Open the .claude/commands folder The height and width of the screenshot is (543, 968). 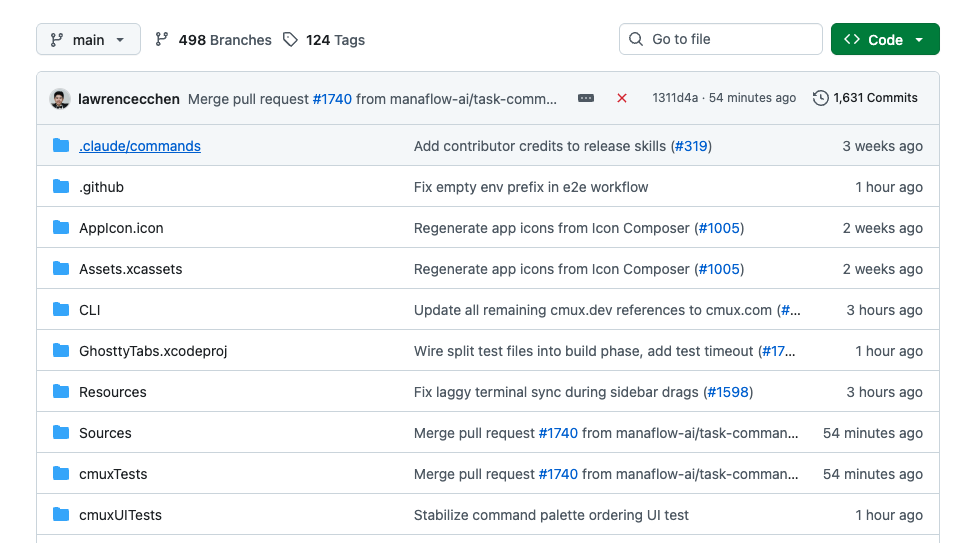(140, 146)
